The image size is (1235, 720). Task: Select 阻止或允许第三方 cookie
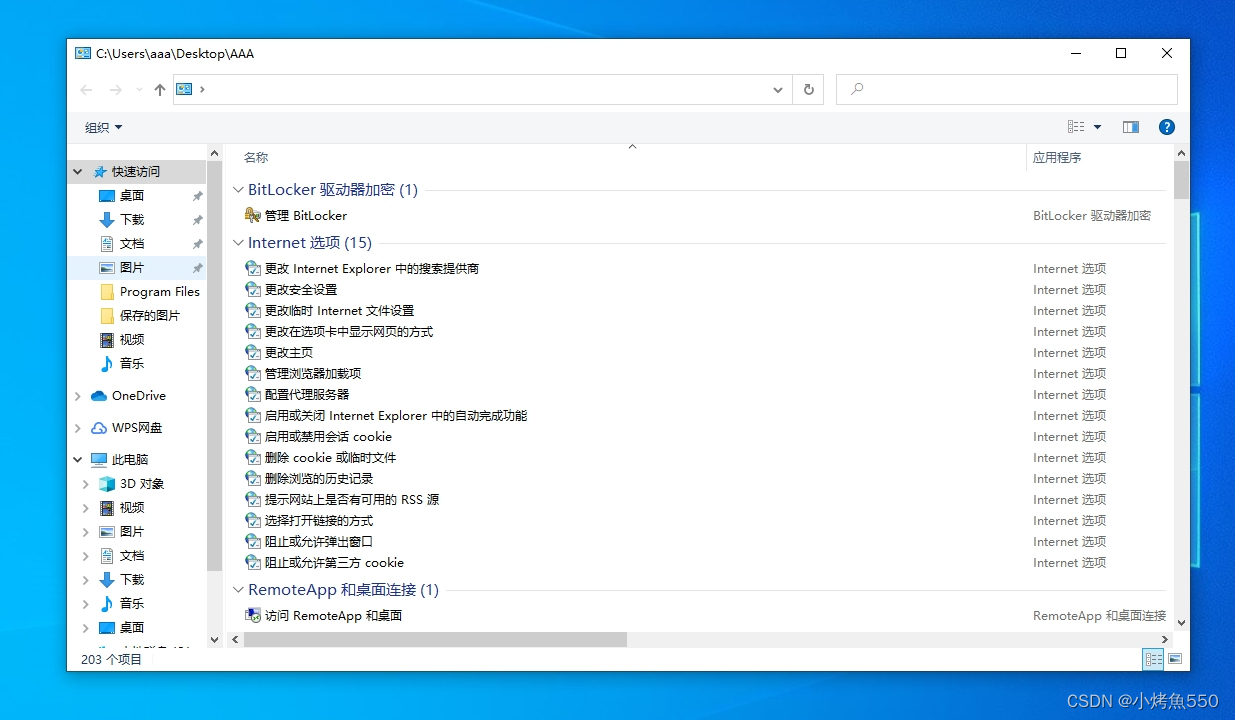[334, 562]
